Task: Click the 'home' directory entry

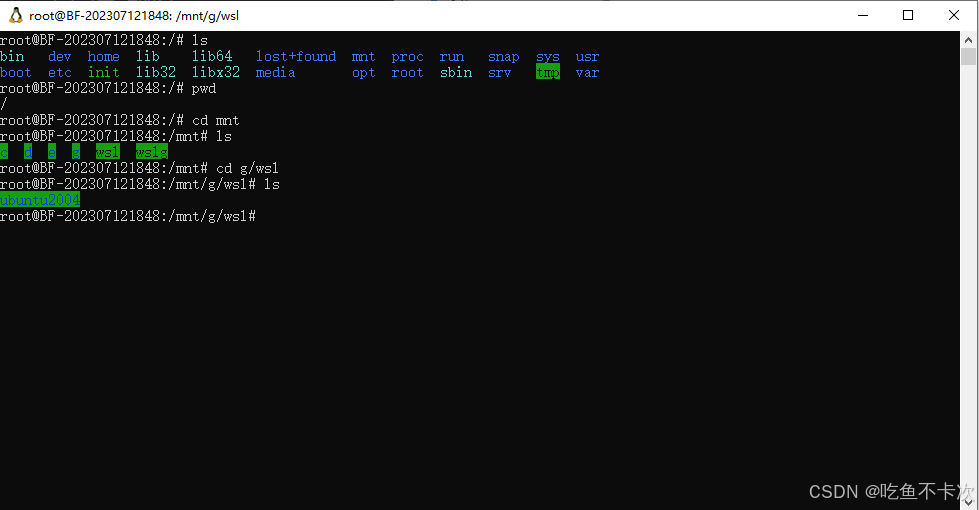Action: 104,57
